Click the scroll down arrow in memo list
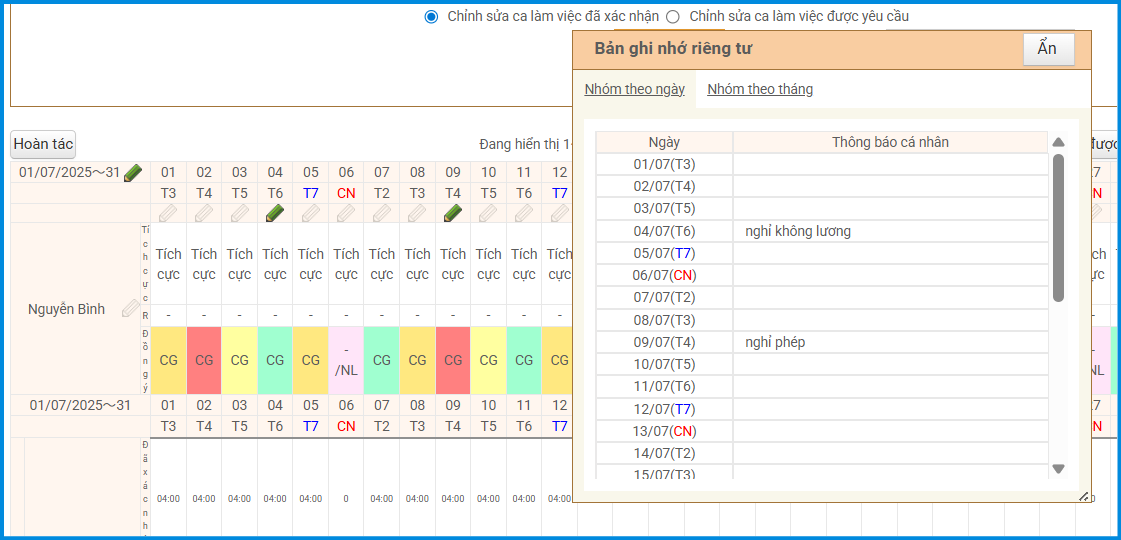Viewport: 1121px width, 540px height. [x=1058, y=469]
